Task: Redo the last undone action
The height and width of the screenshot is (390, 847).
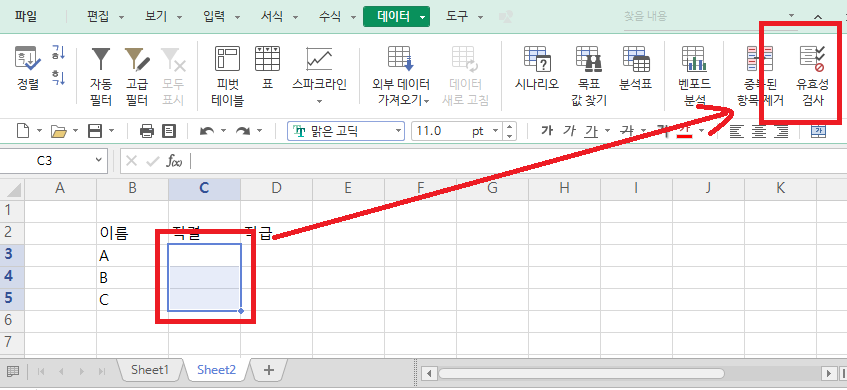Action: (x=243, y=131)
